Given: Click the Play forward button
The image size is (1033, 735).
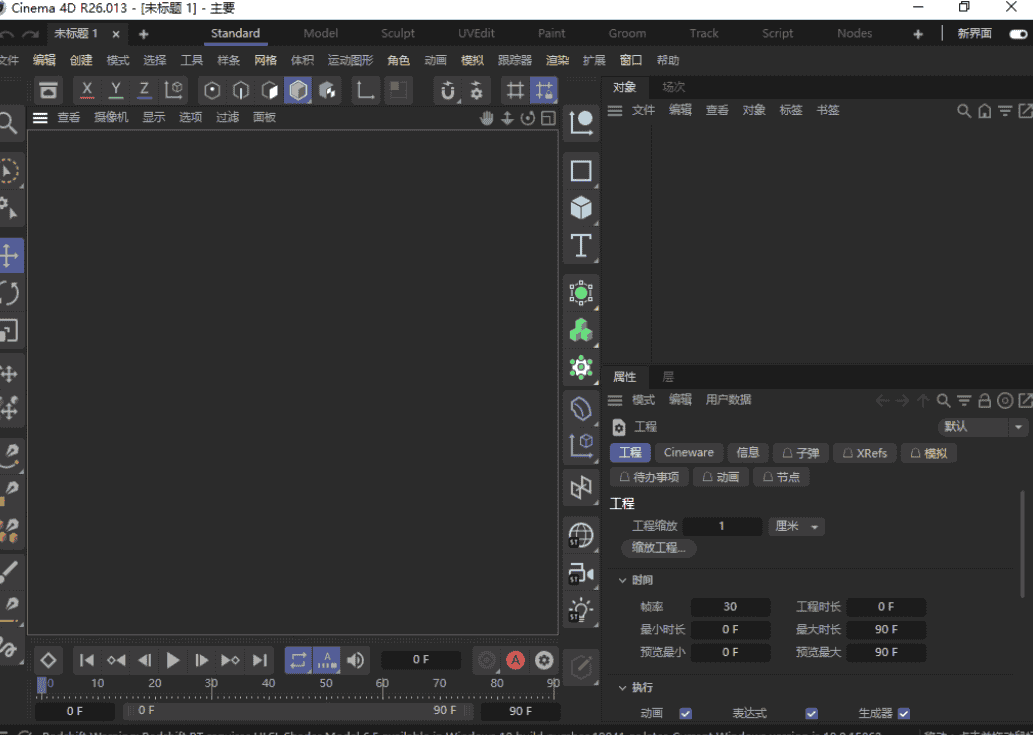Looking at the screenshot, I should point(173,660).
